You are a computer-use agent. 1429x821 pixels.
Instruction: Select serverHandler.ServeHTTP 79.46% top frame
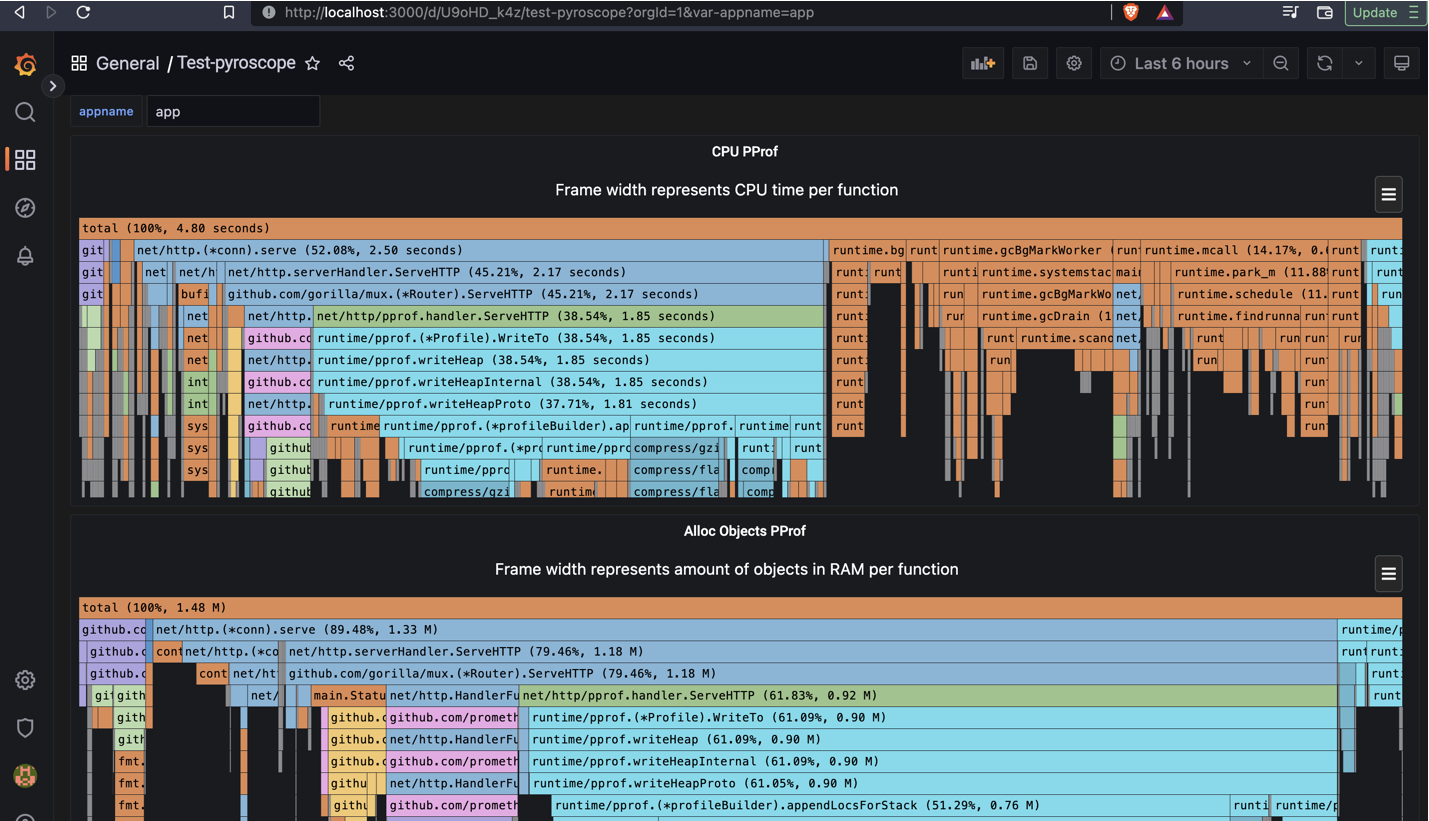coord(811,651)
